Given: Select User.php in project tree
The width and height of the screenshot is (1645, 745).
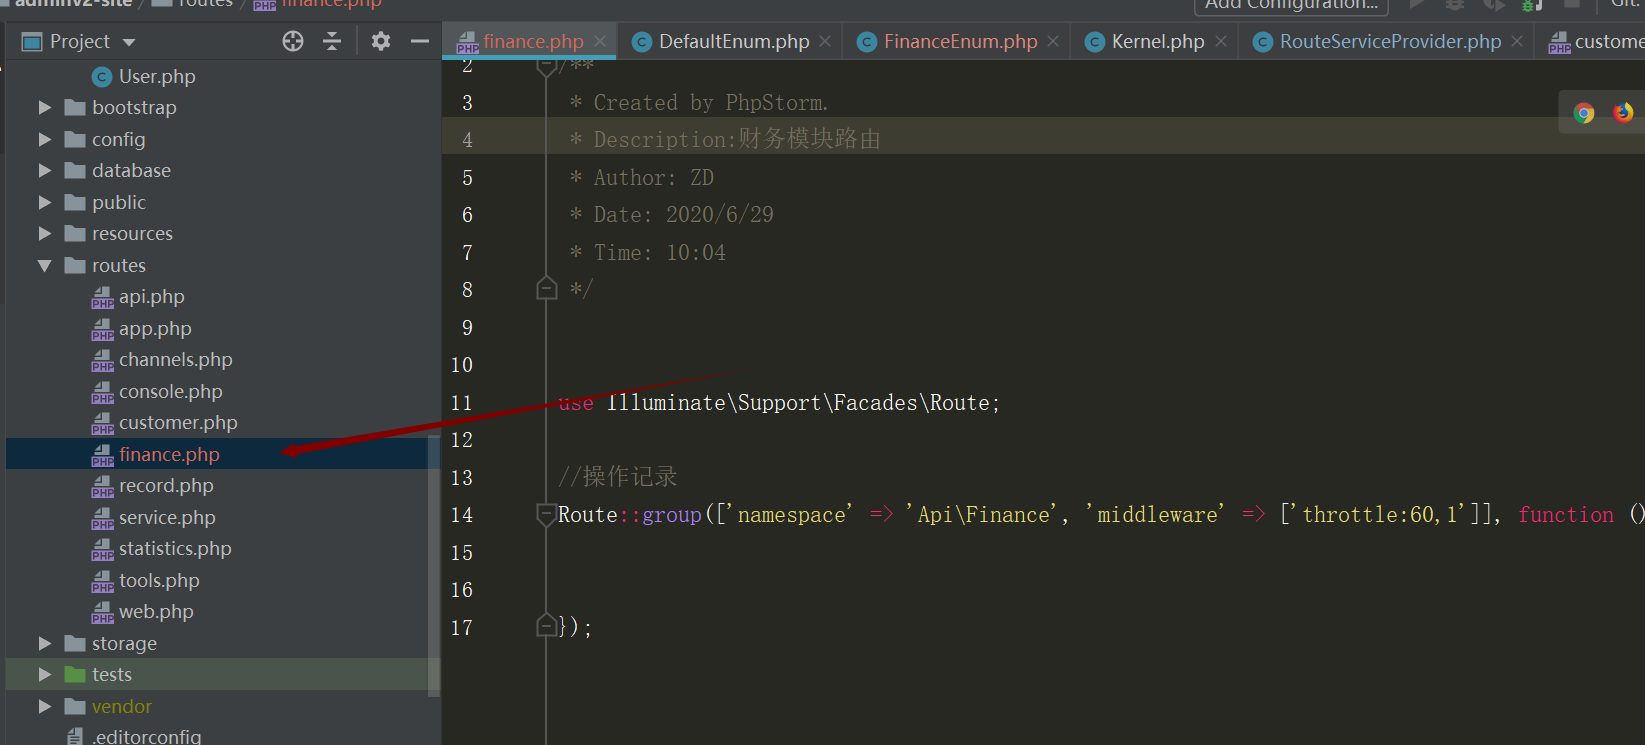Looking at the screenshot, I should click(157, 76).
